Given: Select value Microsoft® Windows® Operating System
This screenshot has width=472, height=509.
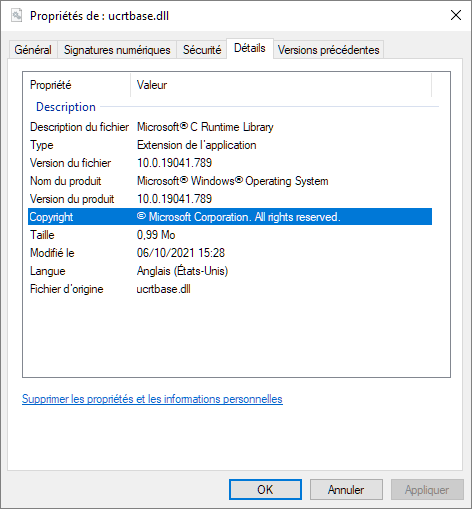Looking at the screenshot, I should click(233, 181).
